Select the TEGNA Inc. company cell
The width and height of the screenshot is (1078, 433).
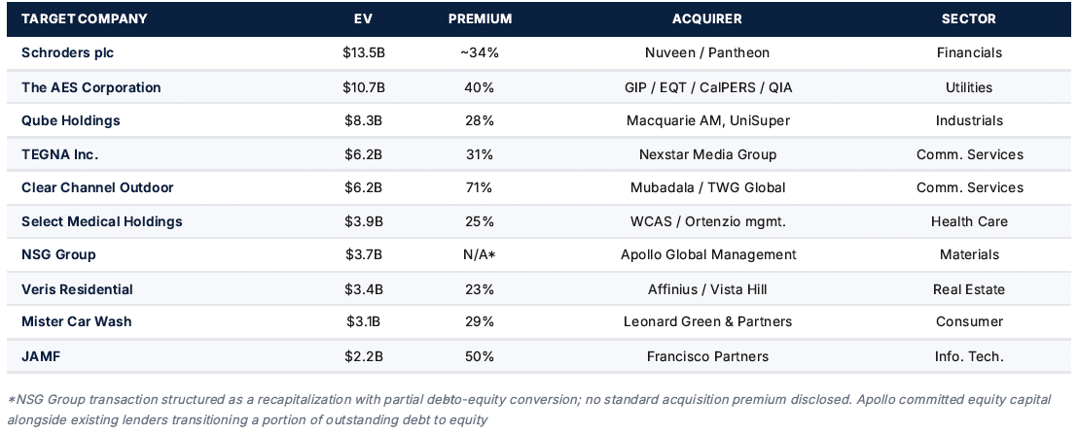pyautogui.click(x=60, y=154)
